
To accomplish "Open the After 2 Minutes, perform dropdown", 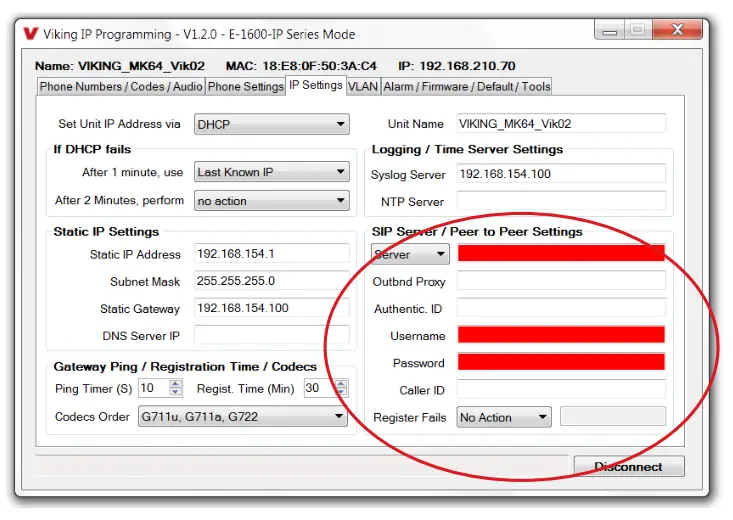I will point(272,201).
